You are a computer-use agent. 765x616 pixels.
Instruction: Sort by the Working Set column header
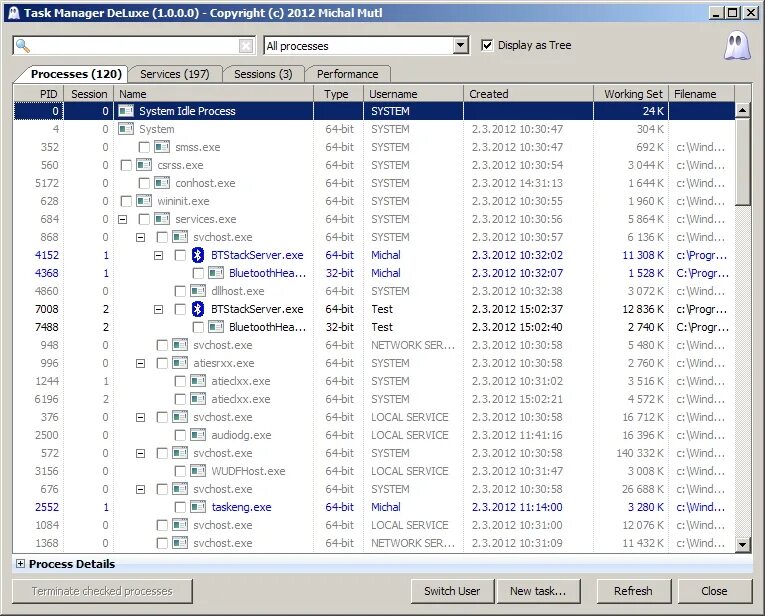(x=630, y=94)
